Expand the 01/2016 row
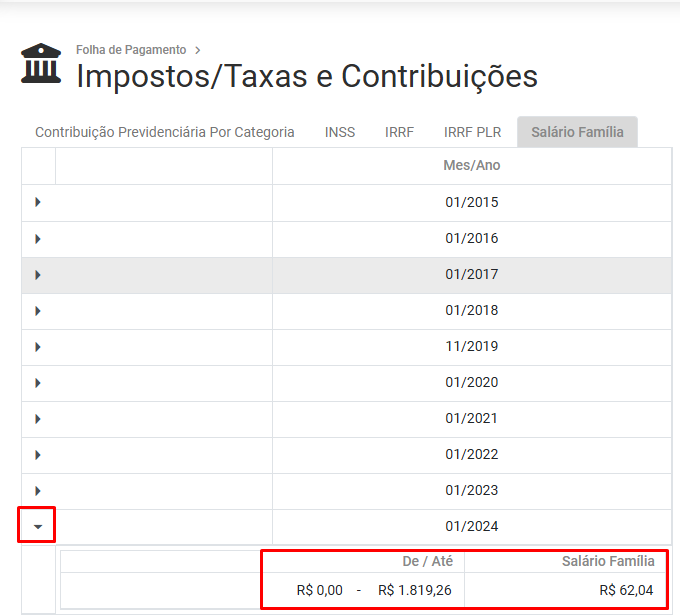 click(38, 239)
